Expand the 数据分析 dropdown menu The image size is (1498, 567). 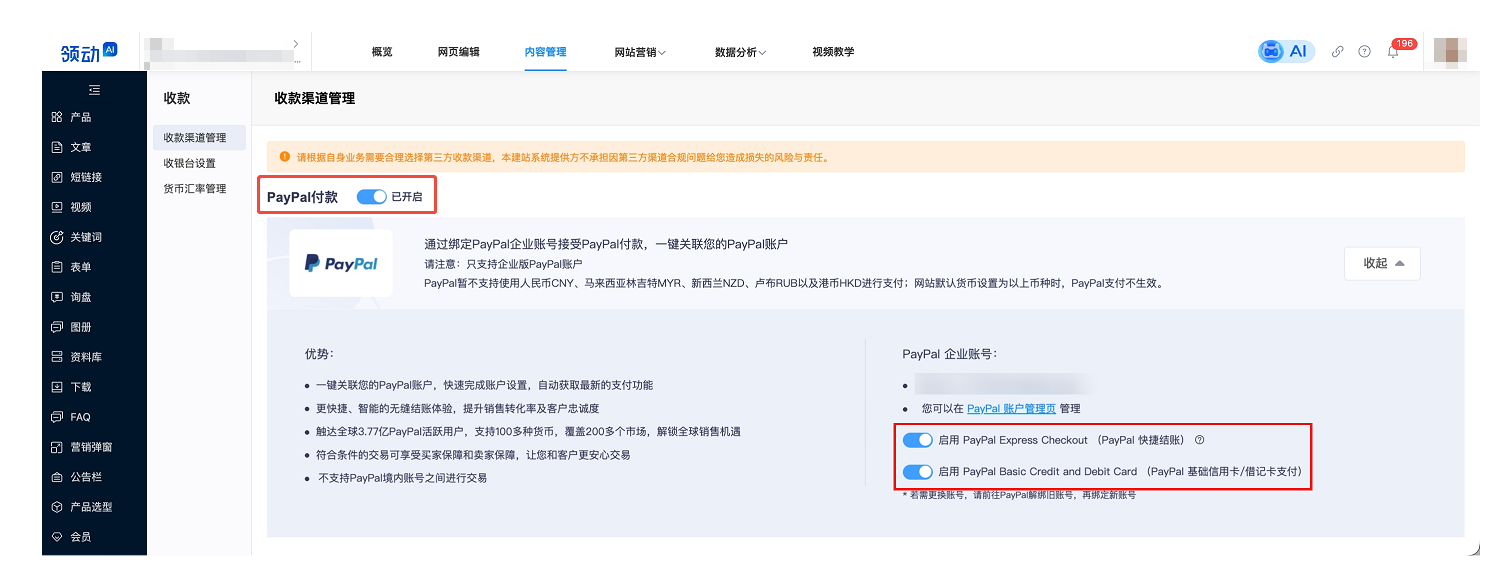[741, 52]
